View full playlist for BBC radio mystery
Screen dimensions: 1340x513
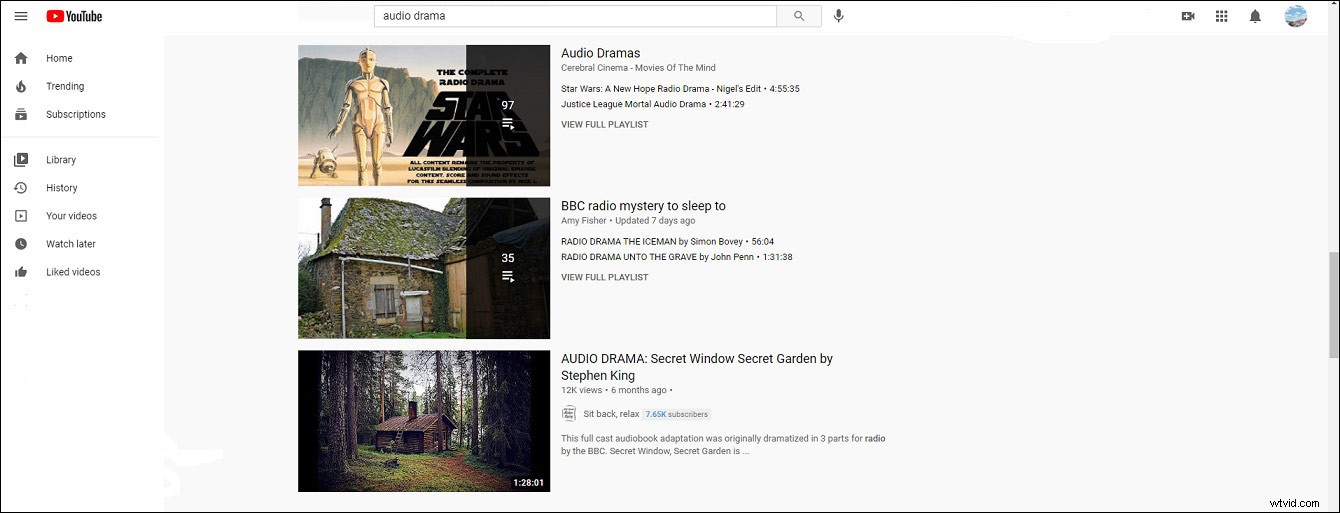[x=604, y=277]
